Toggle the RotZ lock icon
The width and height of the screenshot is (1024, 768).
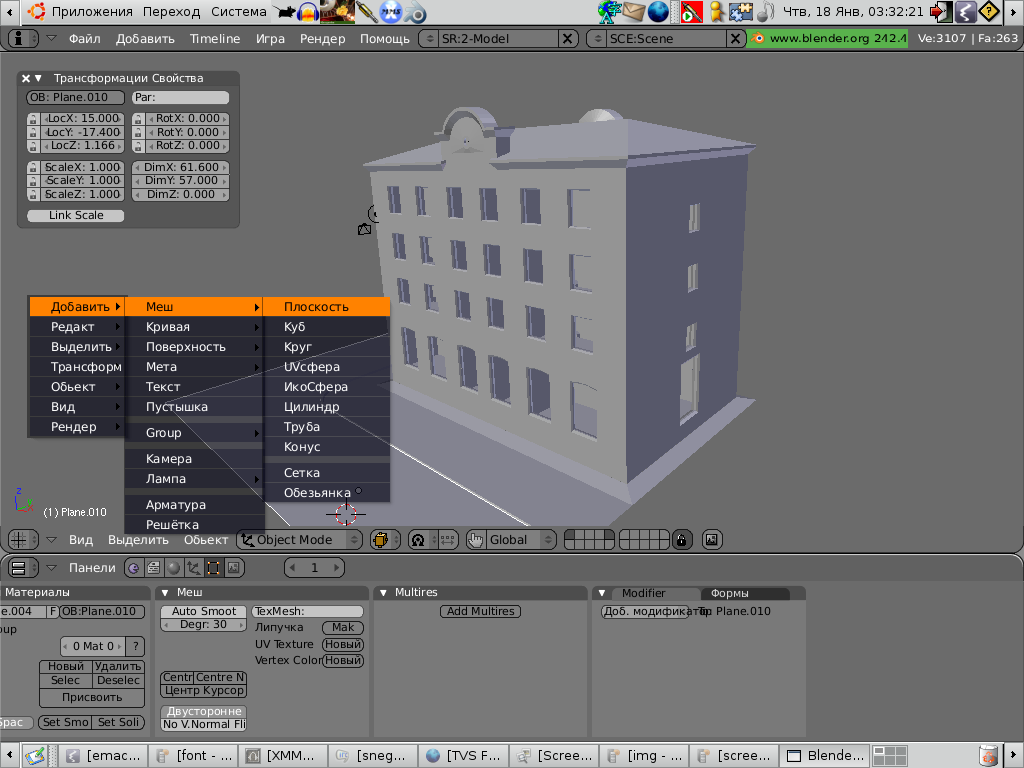[x=139, y=146]
